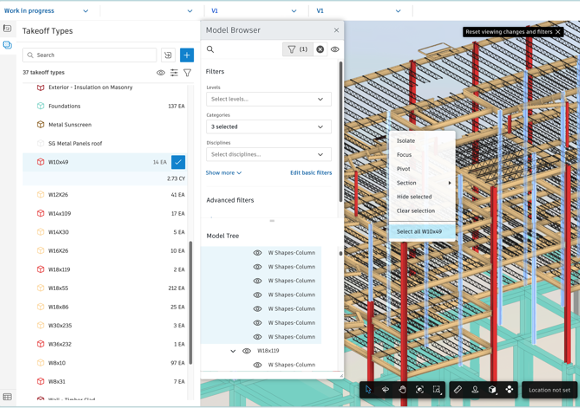Click the Advanced filters heading

pos(230,200)
